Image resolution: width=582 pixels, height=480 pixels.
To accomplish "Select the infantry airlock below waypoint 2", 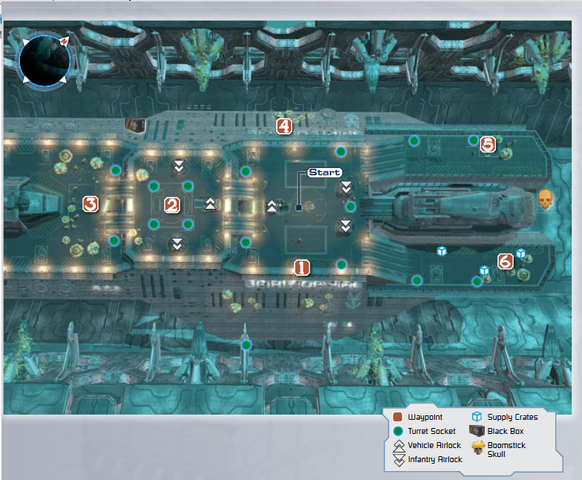I will click(x=177, y=244).
